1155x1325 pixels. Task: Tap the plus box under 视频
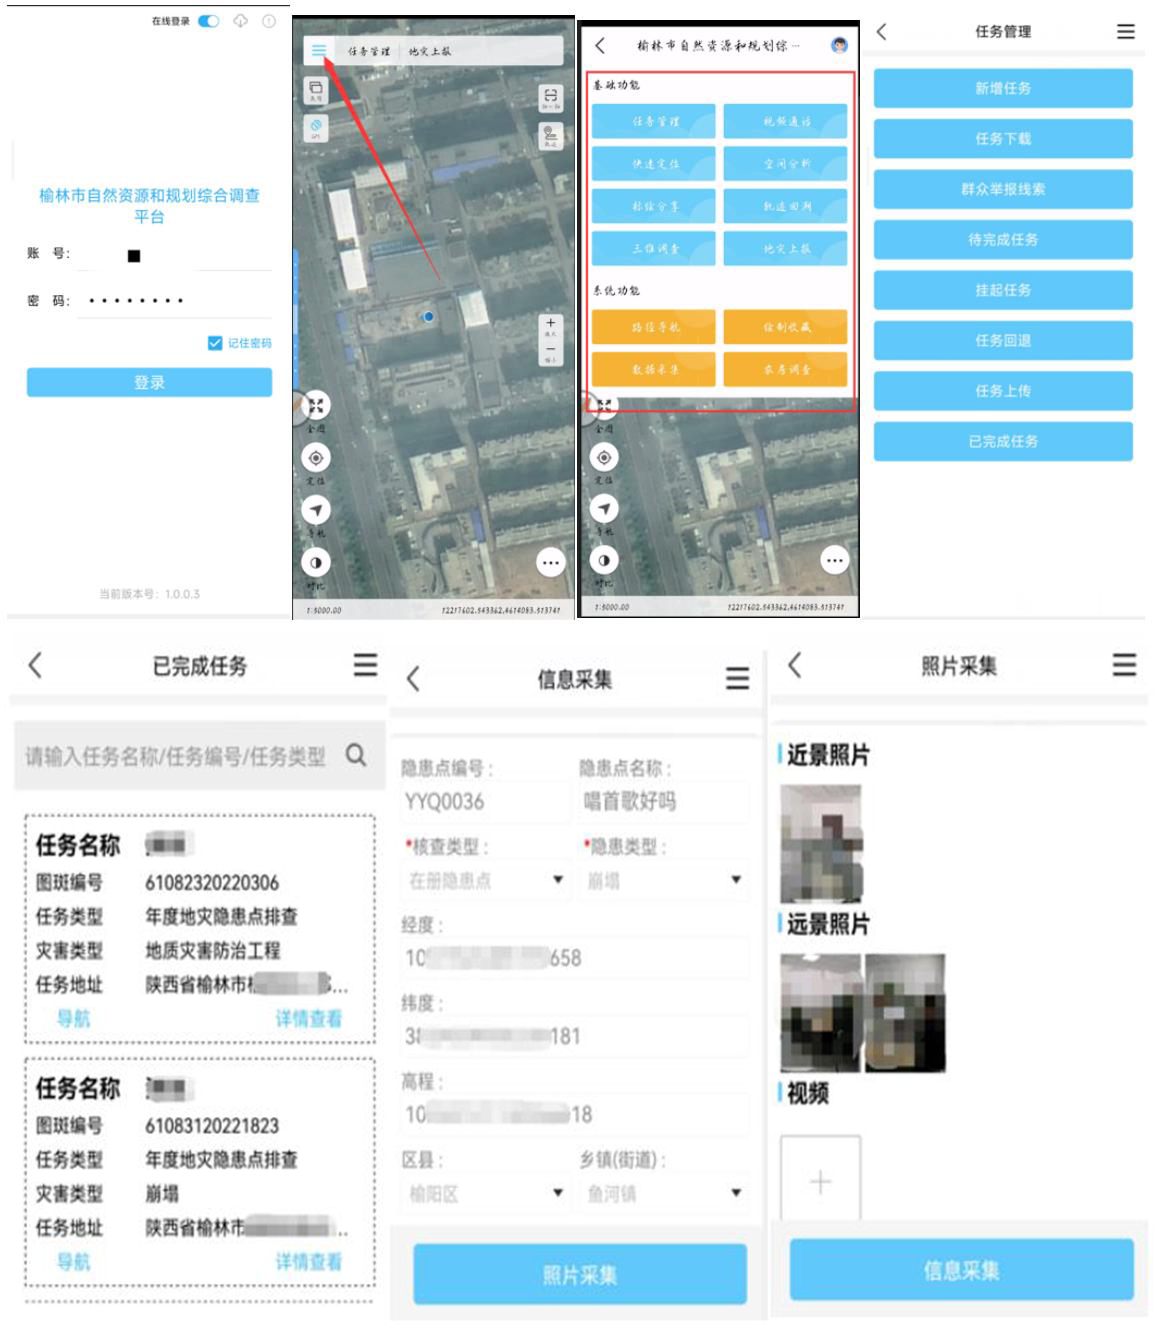click(820, 1181)
